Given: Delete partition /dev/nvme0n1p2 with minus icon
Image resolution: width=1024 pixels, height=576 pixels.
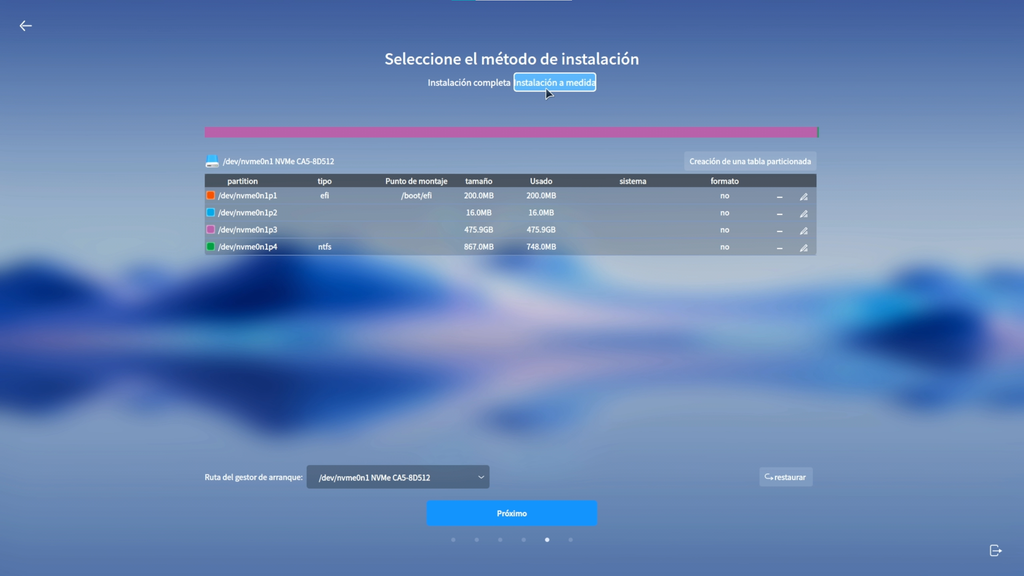Looking at the screenshot, I should click(779, 213).
